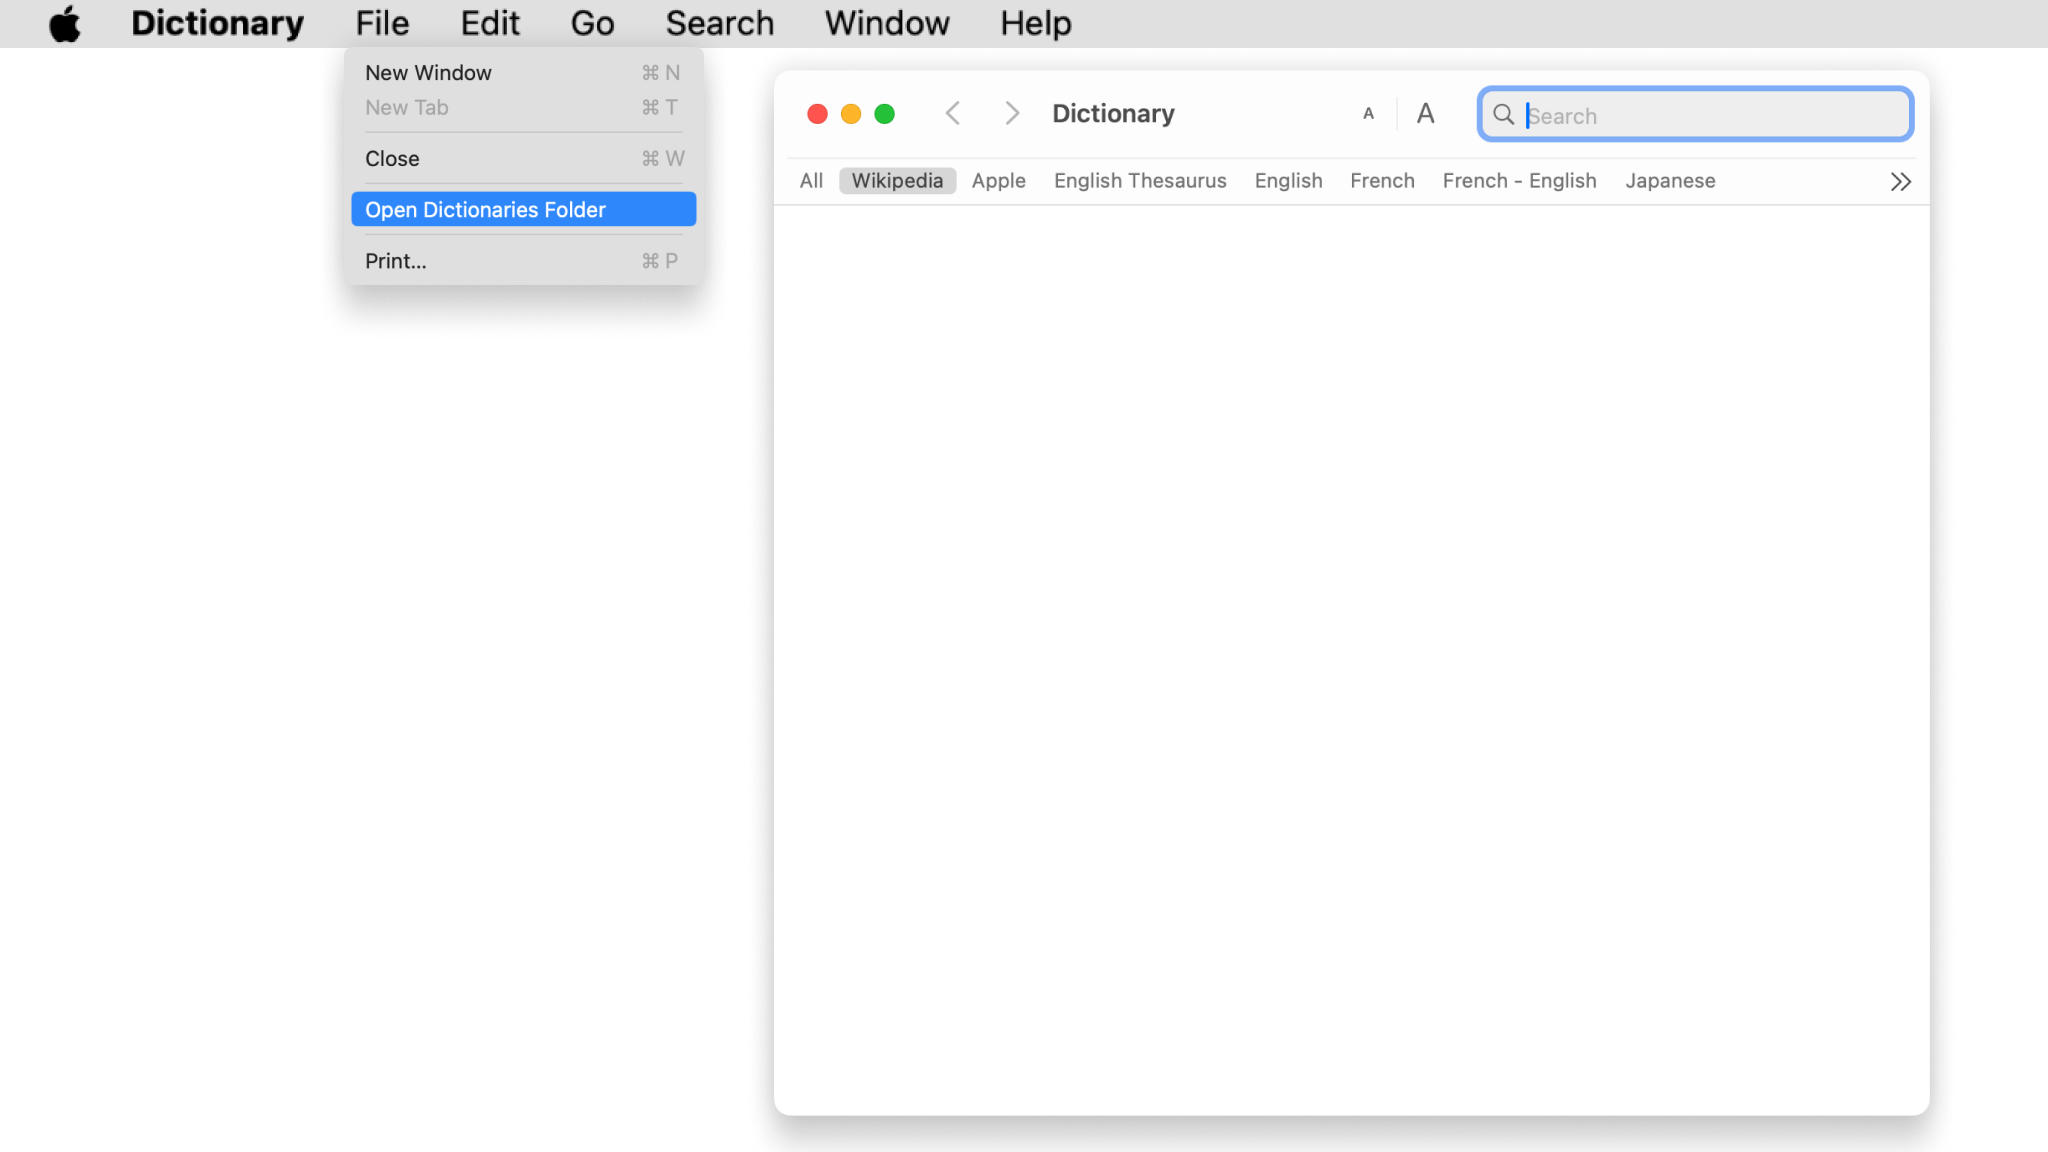Image resolution: width=2048 pixels, height=1152 pixels.
Task: Focus the Search input field
Action: coord(1696,115)
